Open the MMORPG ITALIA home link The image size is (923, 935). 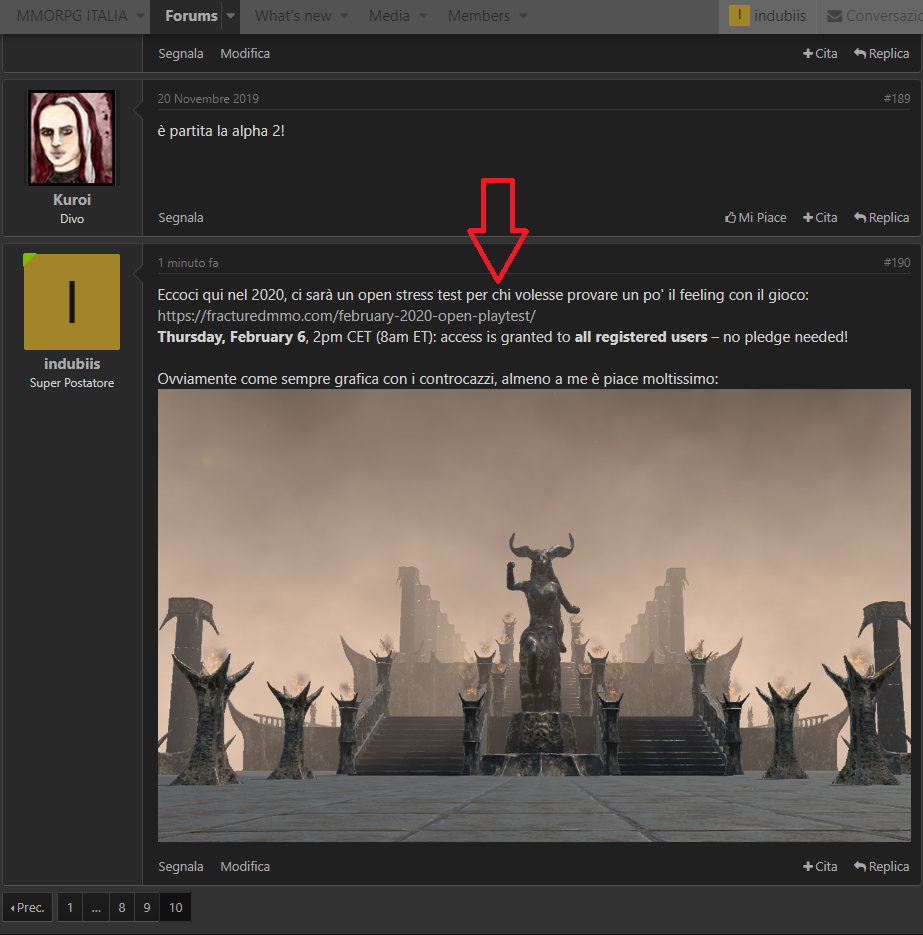pyautogui.click(x=72, y=16)
